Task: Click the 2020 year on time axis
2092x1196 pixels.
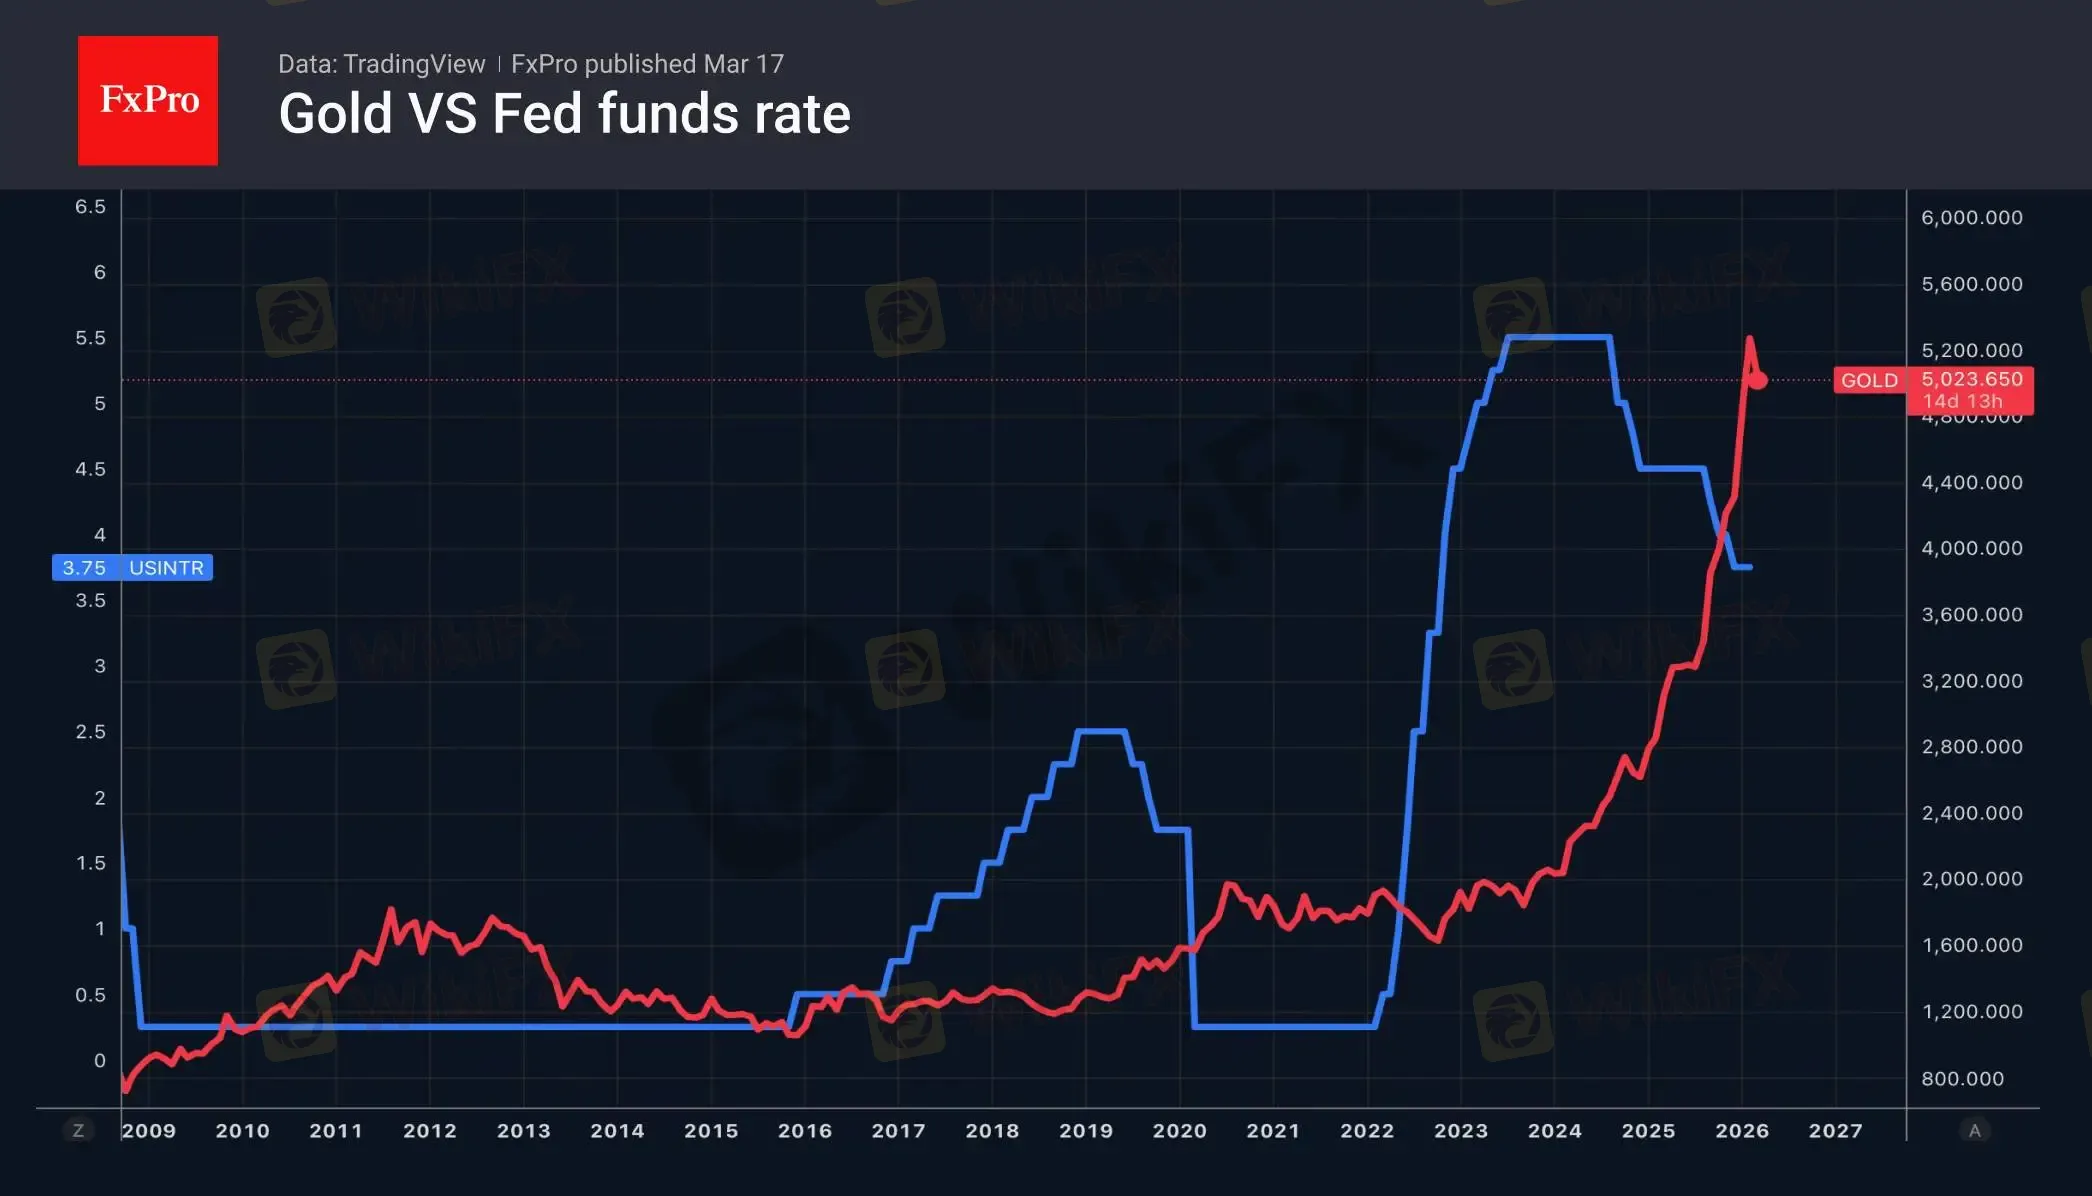Action: pyautogui.click(x=1180, y=1130)
